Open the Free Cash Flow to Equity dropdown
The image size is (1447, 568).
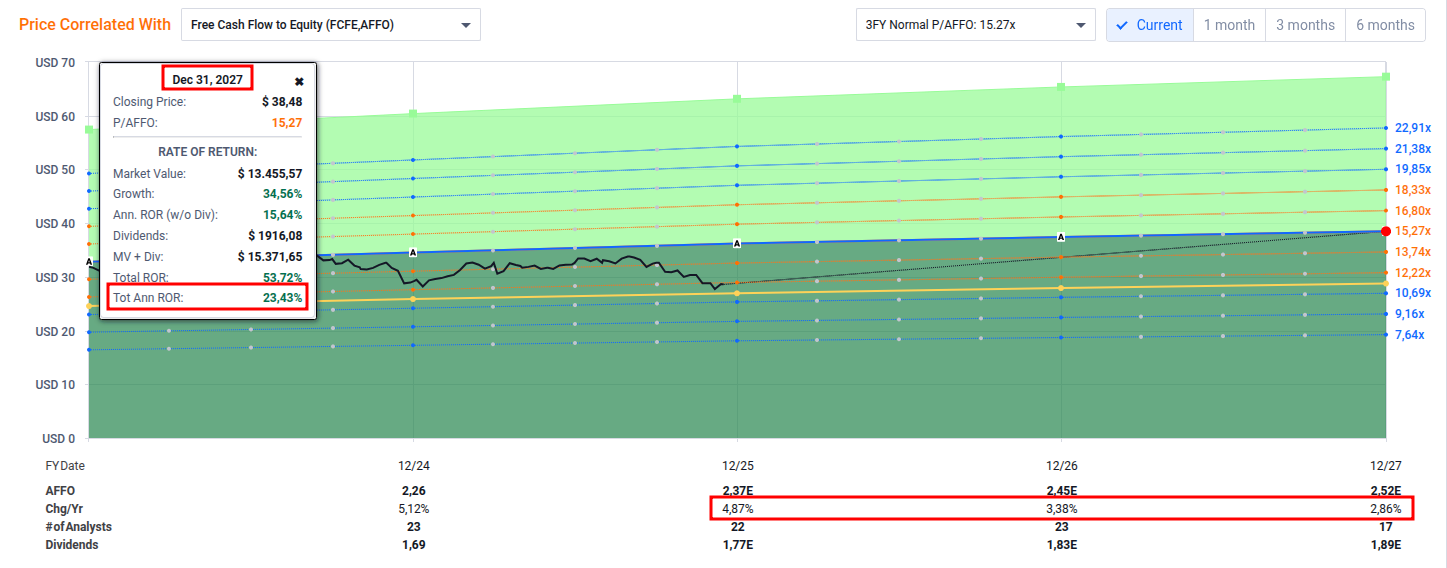pyautogui.click(x=330, y=25)
